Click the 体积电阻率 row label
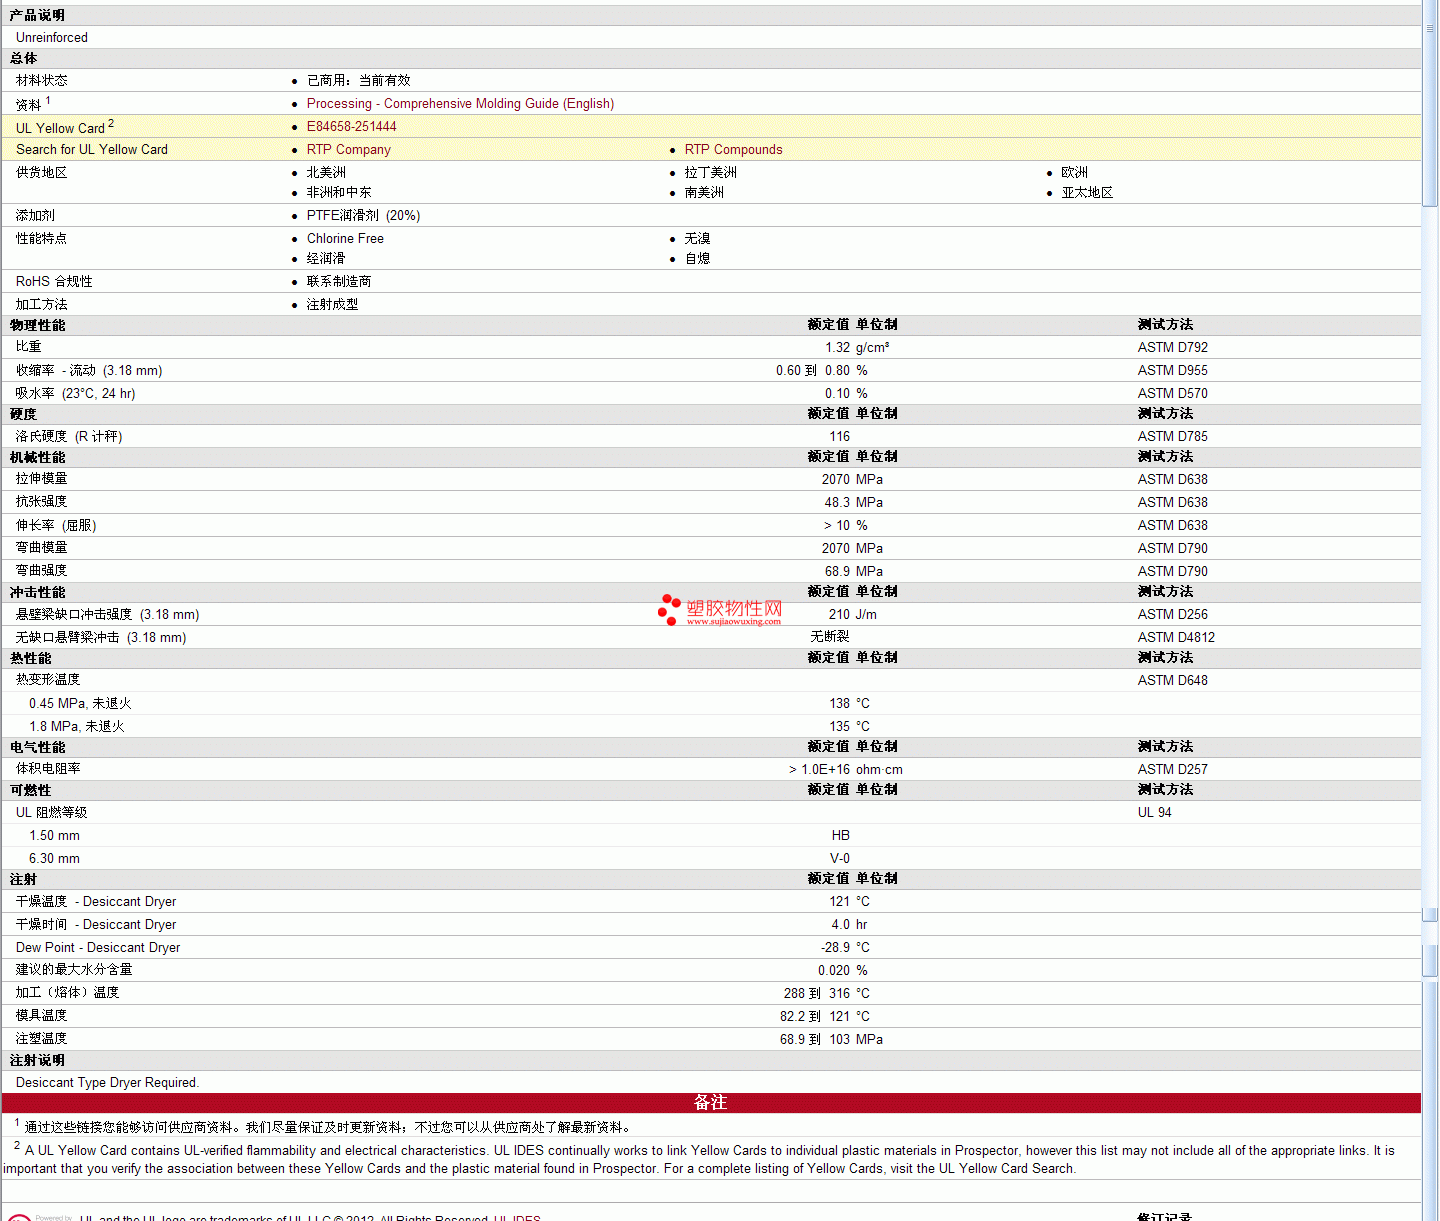 pyautogui.click(x=48, y=768)
